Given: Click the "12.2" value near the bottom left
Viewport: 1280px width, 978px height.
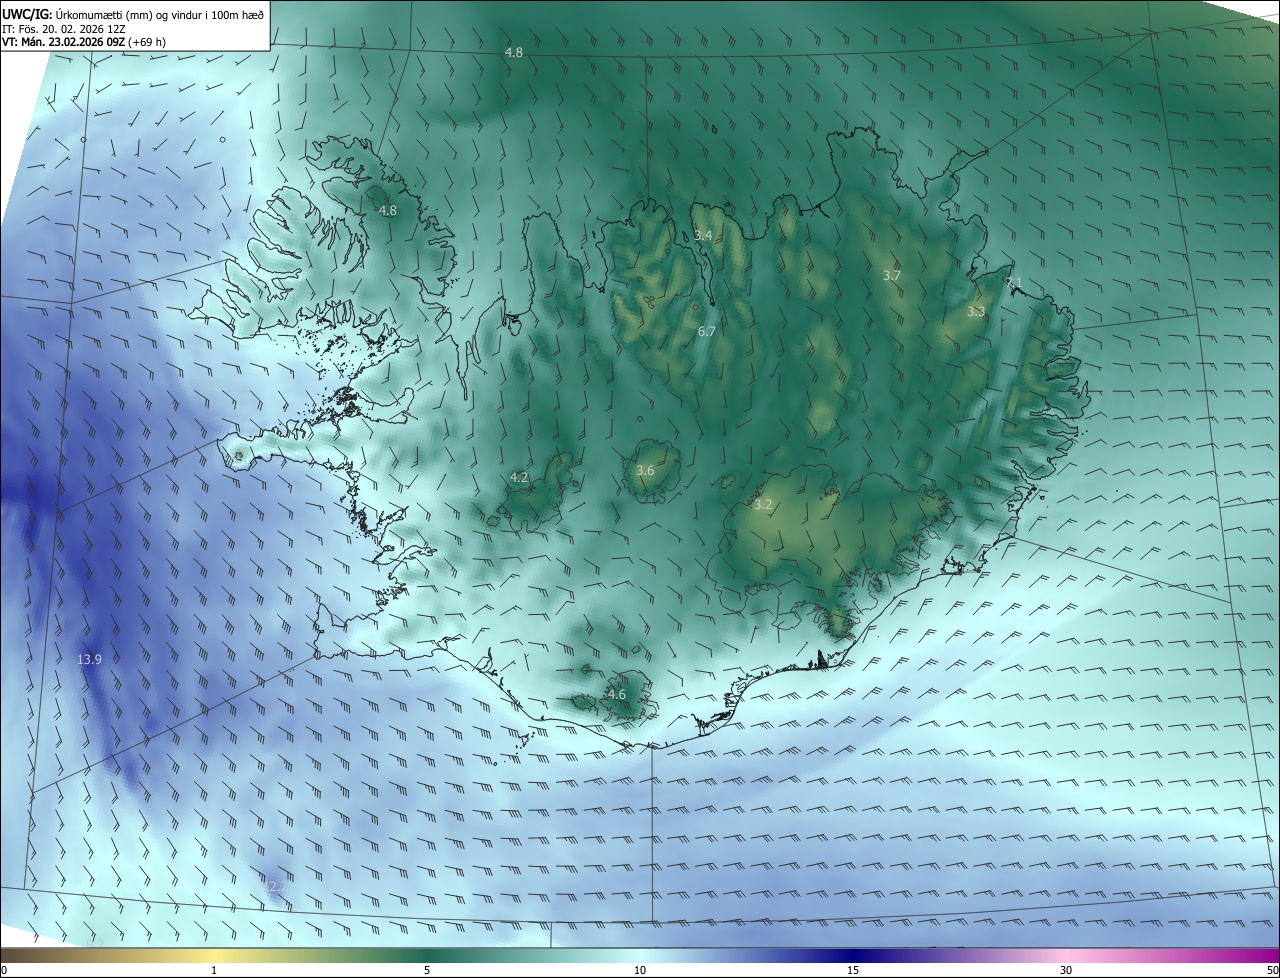Looking at the screenshot, I should [x=274, y=887].
